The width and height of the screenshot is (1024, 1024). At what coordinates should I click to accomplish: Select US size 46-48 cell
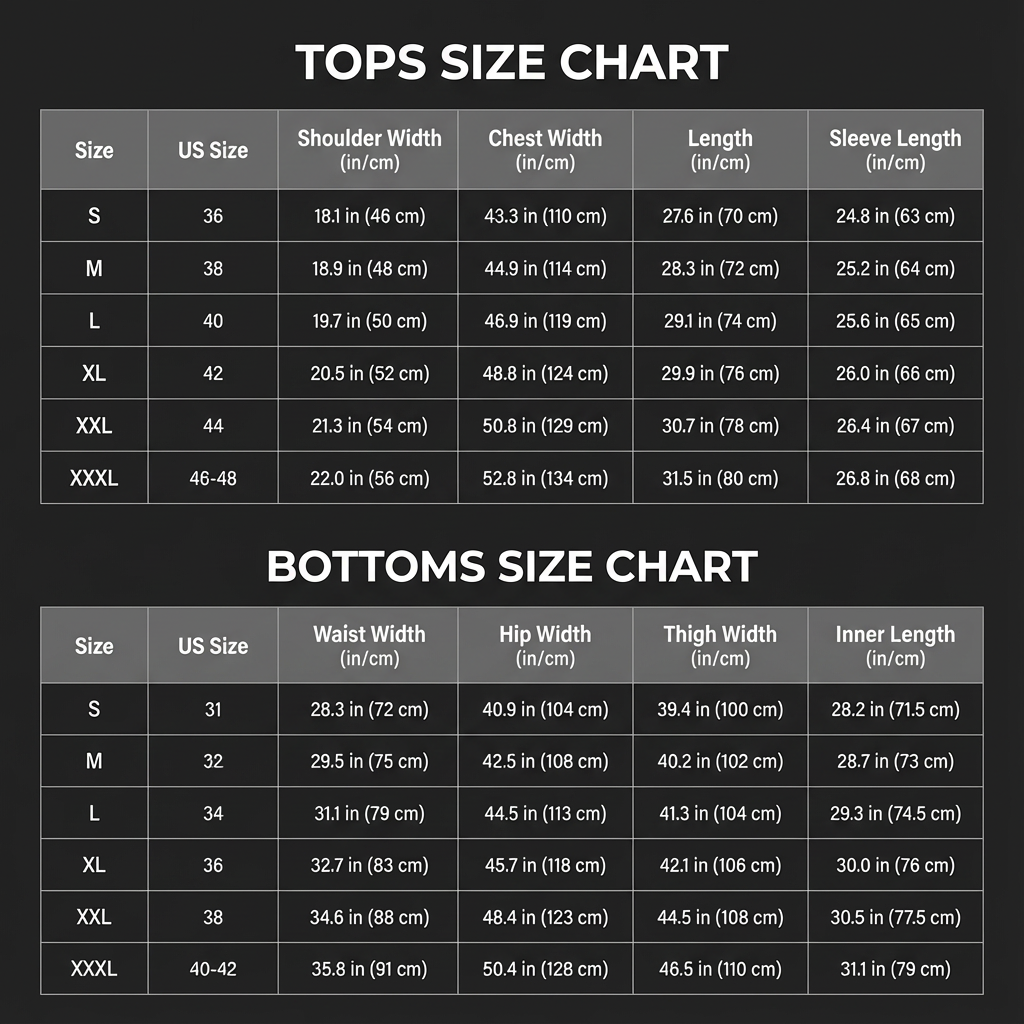pos(213,478)
